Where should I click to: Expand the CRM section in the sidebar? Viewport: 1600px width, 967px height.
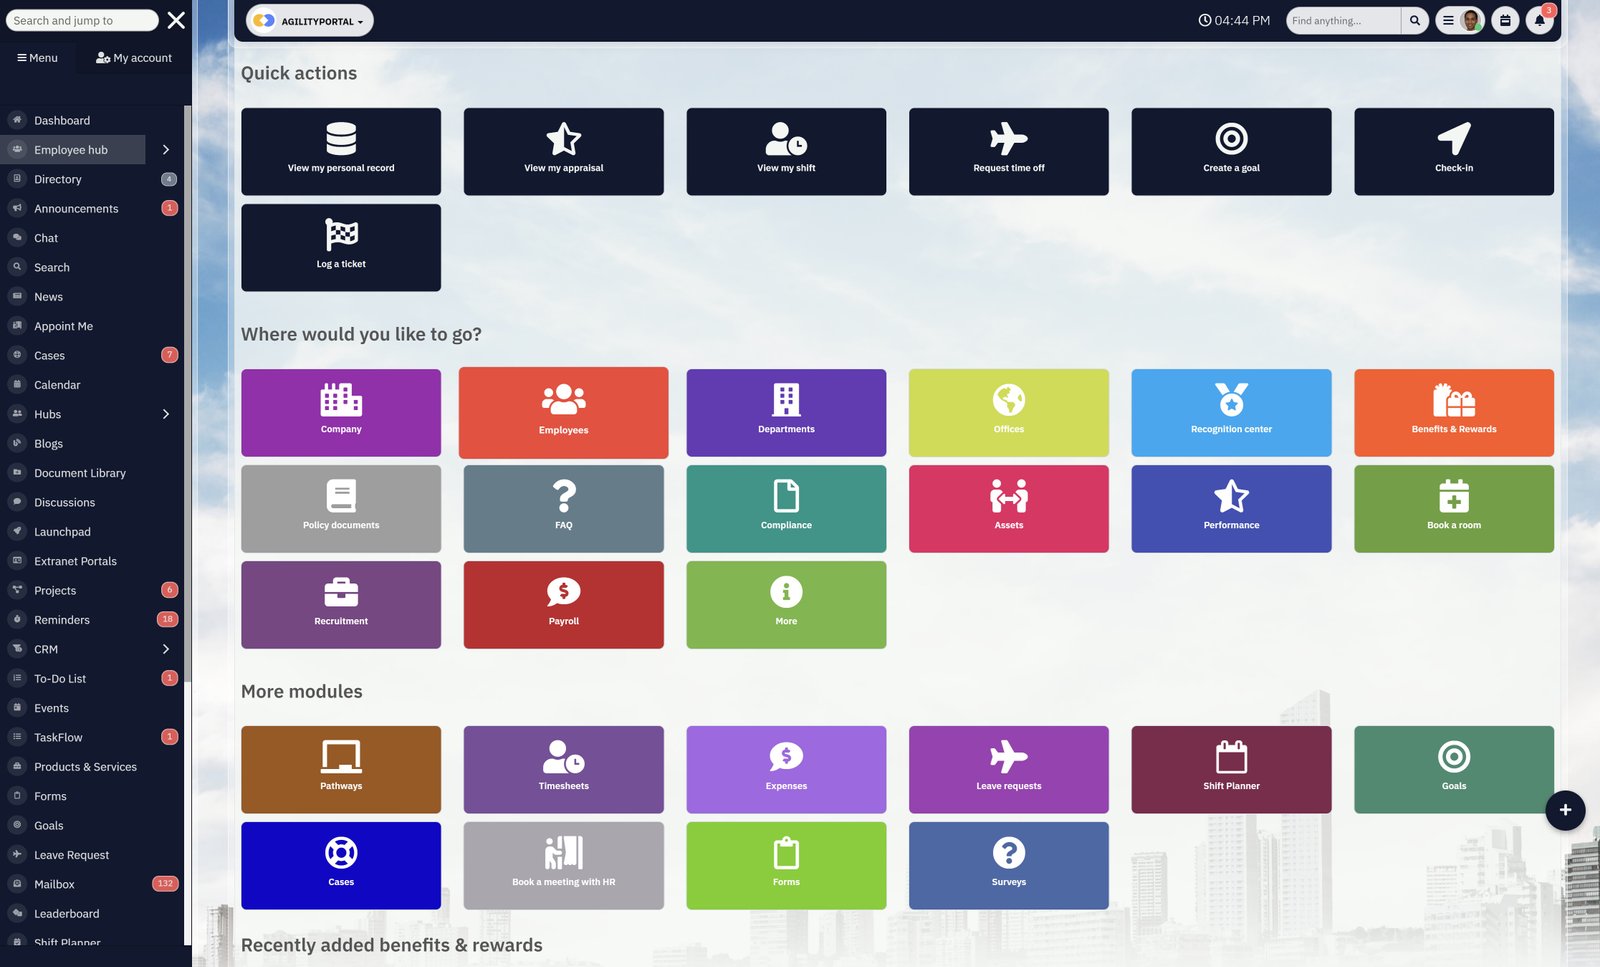pos(166,649)
